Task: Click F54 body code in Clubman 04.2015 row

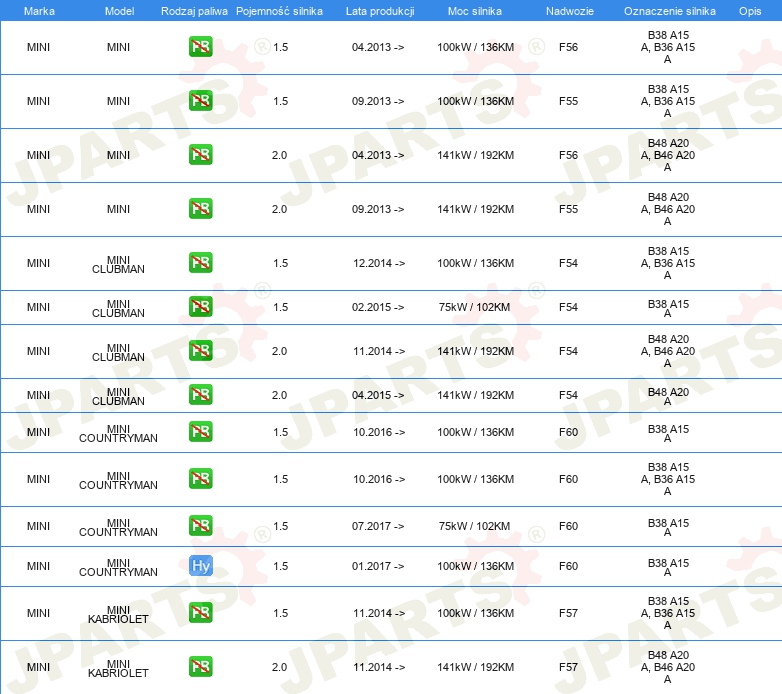Action: 569,395
